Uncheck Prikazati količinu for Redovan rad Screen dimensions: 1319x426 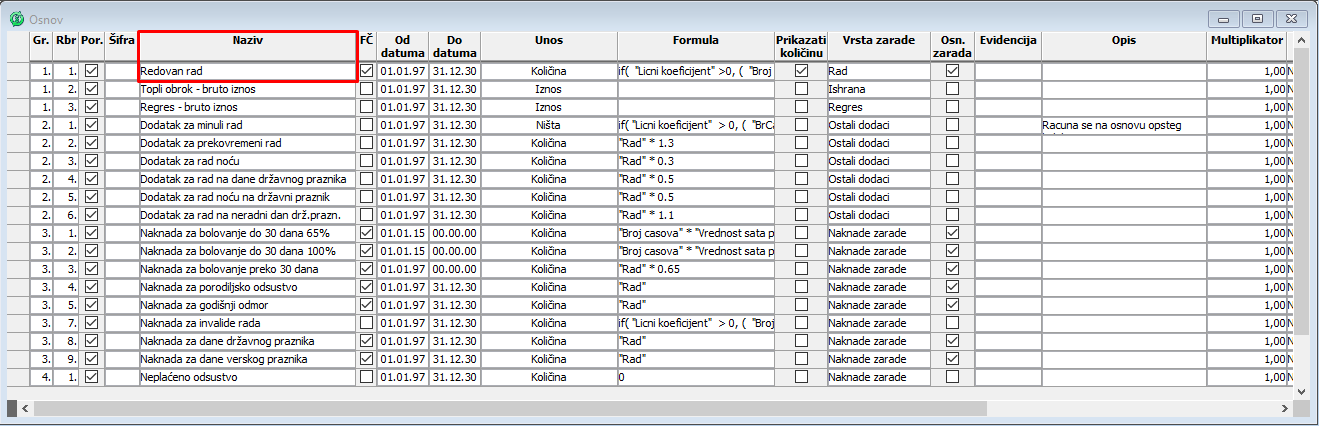801,71
